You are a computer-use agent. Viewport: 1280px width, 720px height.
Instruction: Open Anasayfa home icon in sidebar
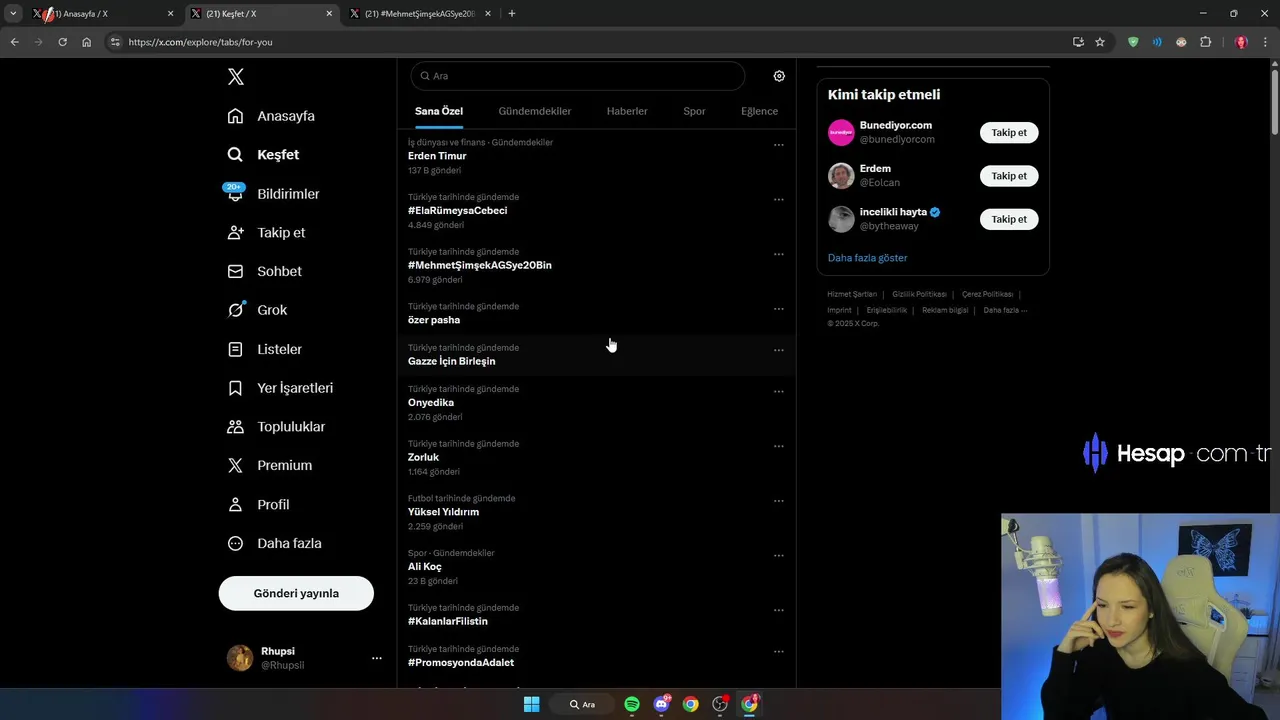(235, 116)
